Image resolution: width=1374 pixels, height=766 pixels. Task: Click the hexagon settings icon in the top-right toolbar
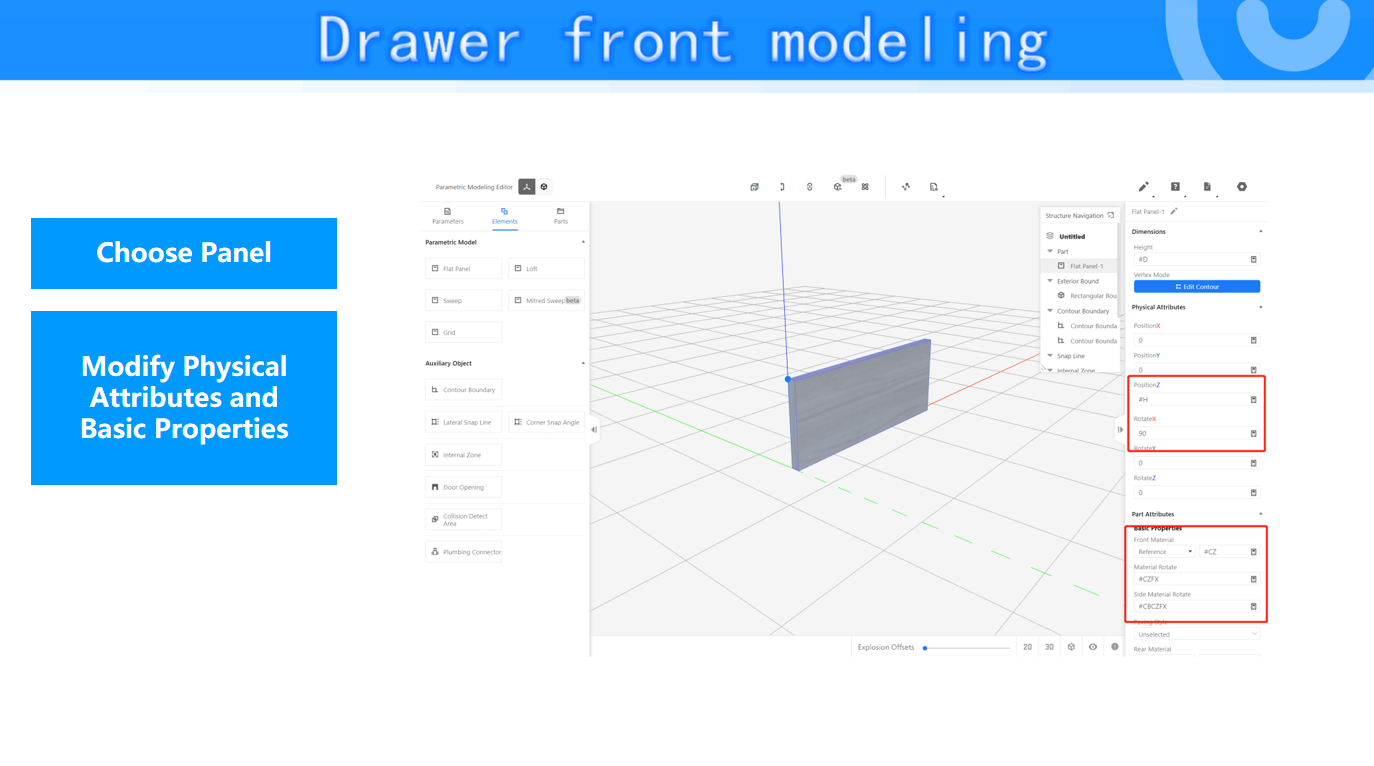1242,187
